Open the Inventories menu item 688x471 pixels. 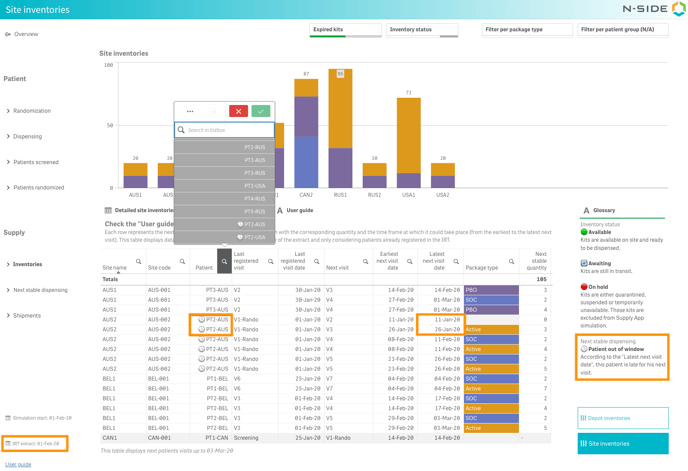coord(27,265)
